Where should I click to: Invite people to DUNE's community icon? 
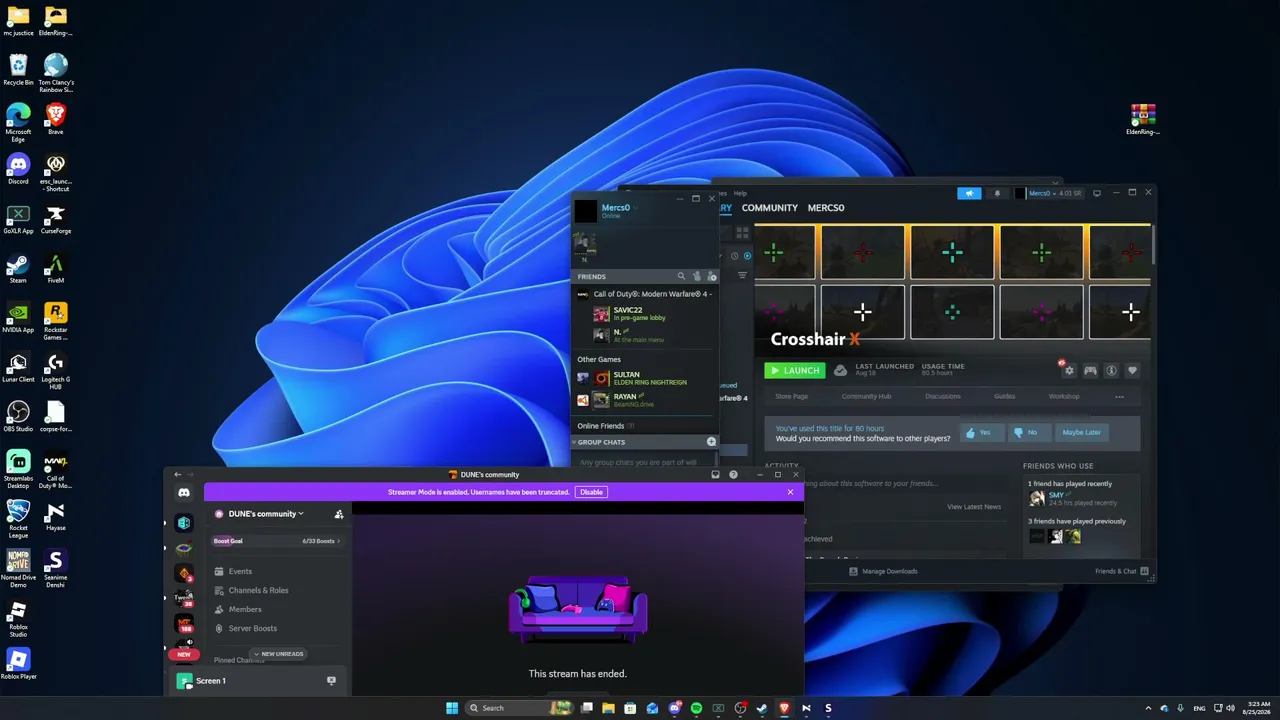339,514
